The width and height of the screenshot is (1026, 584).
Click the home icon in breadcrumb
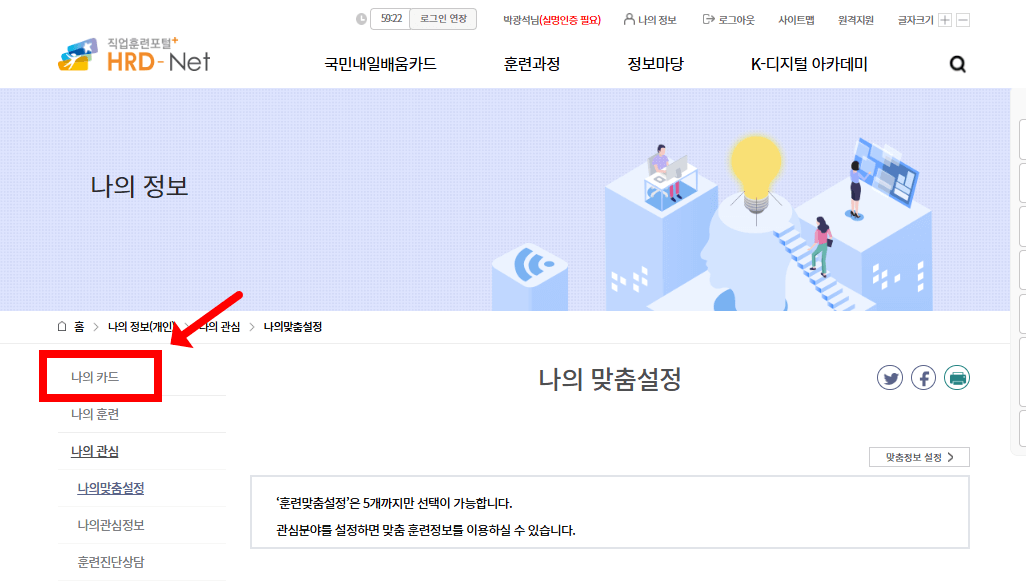[62, 326]
